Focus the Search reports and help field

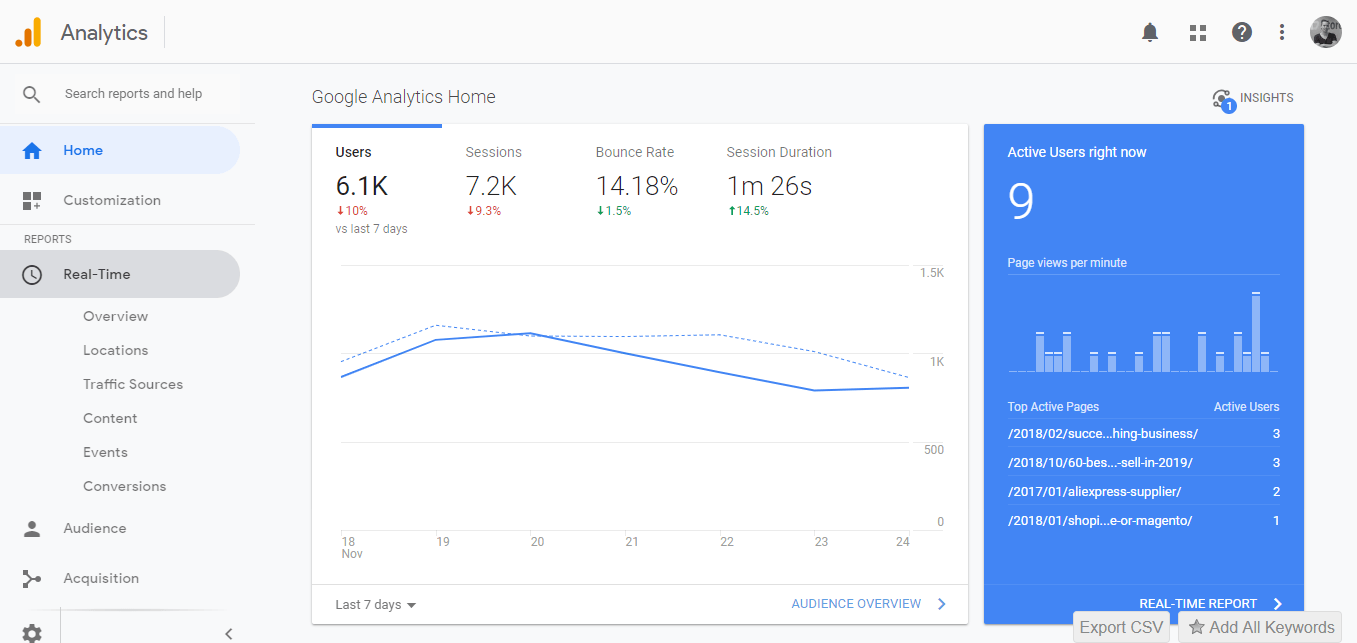(x=133, y=94)
